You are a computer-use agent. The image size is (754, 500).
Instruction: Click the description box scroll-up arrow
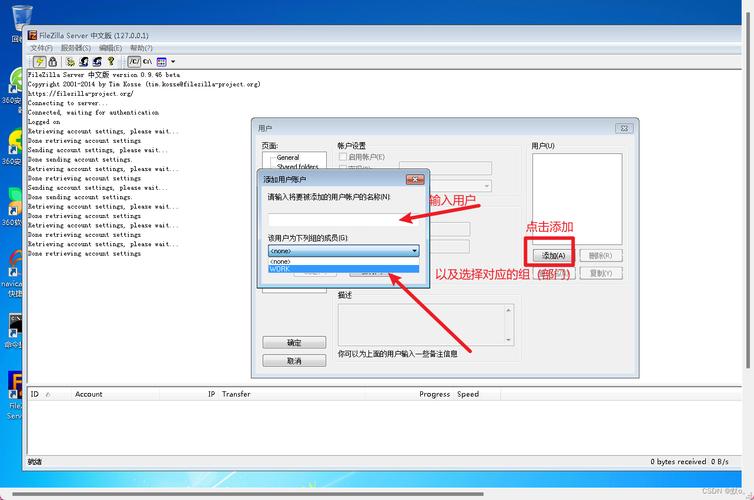pyautogui.click(x=509, y=310)
